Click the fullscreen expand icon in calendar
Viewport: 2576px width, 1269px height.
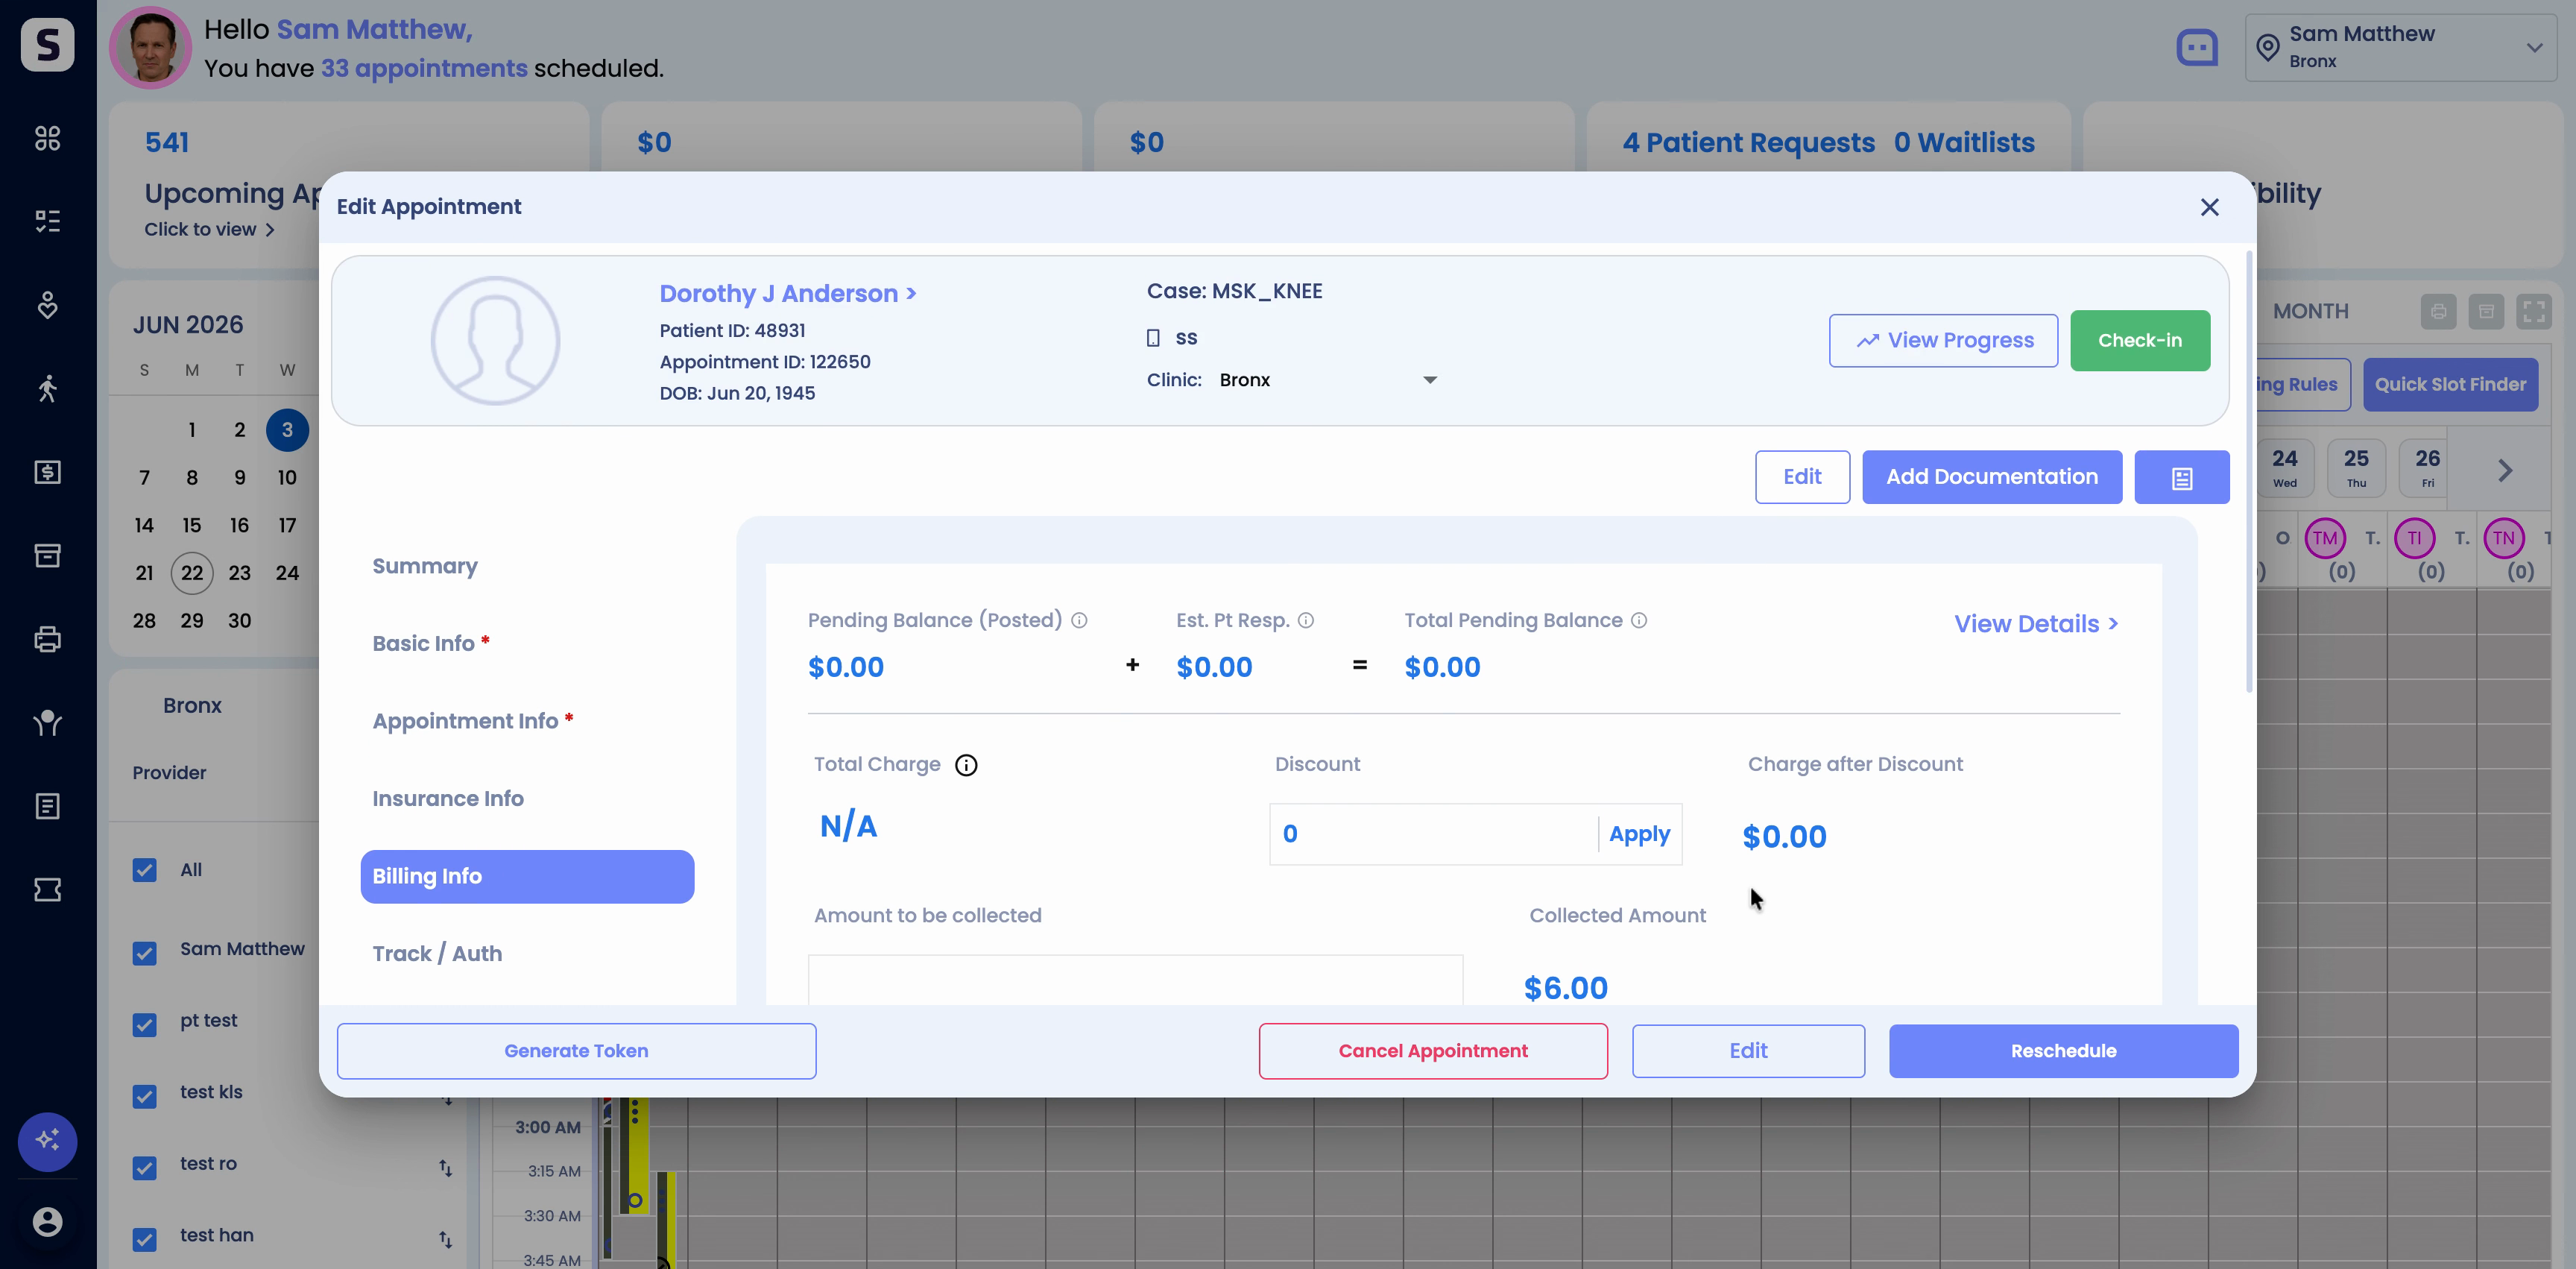(2534, 311)
